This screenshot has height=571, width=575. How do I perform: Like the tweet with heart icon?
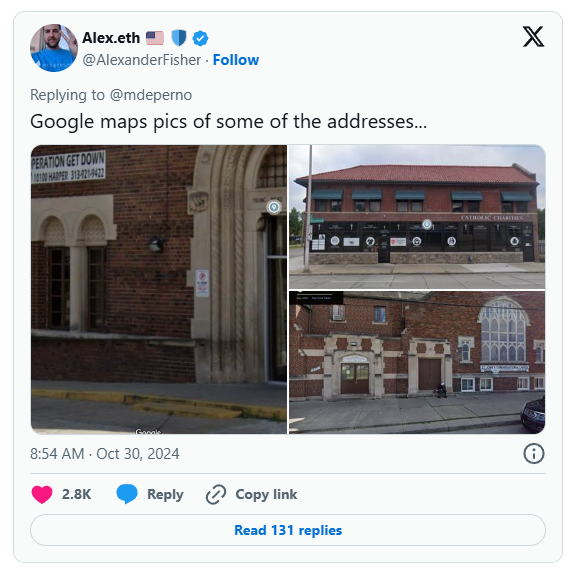click(x=42, y=494)
